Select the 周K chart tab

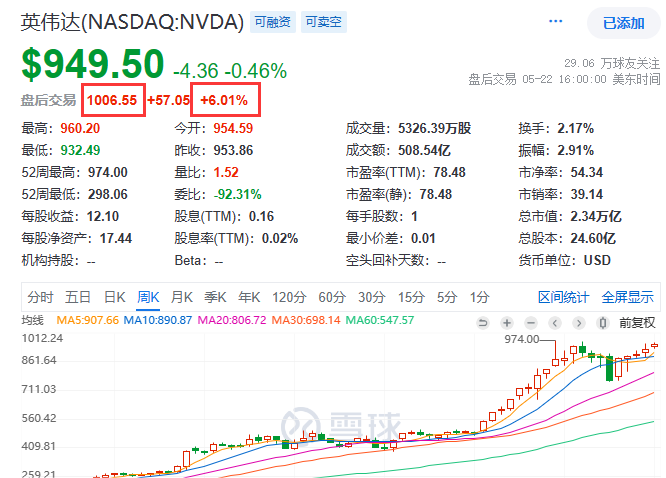(x=148, y=297)
